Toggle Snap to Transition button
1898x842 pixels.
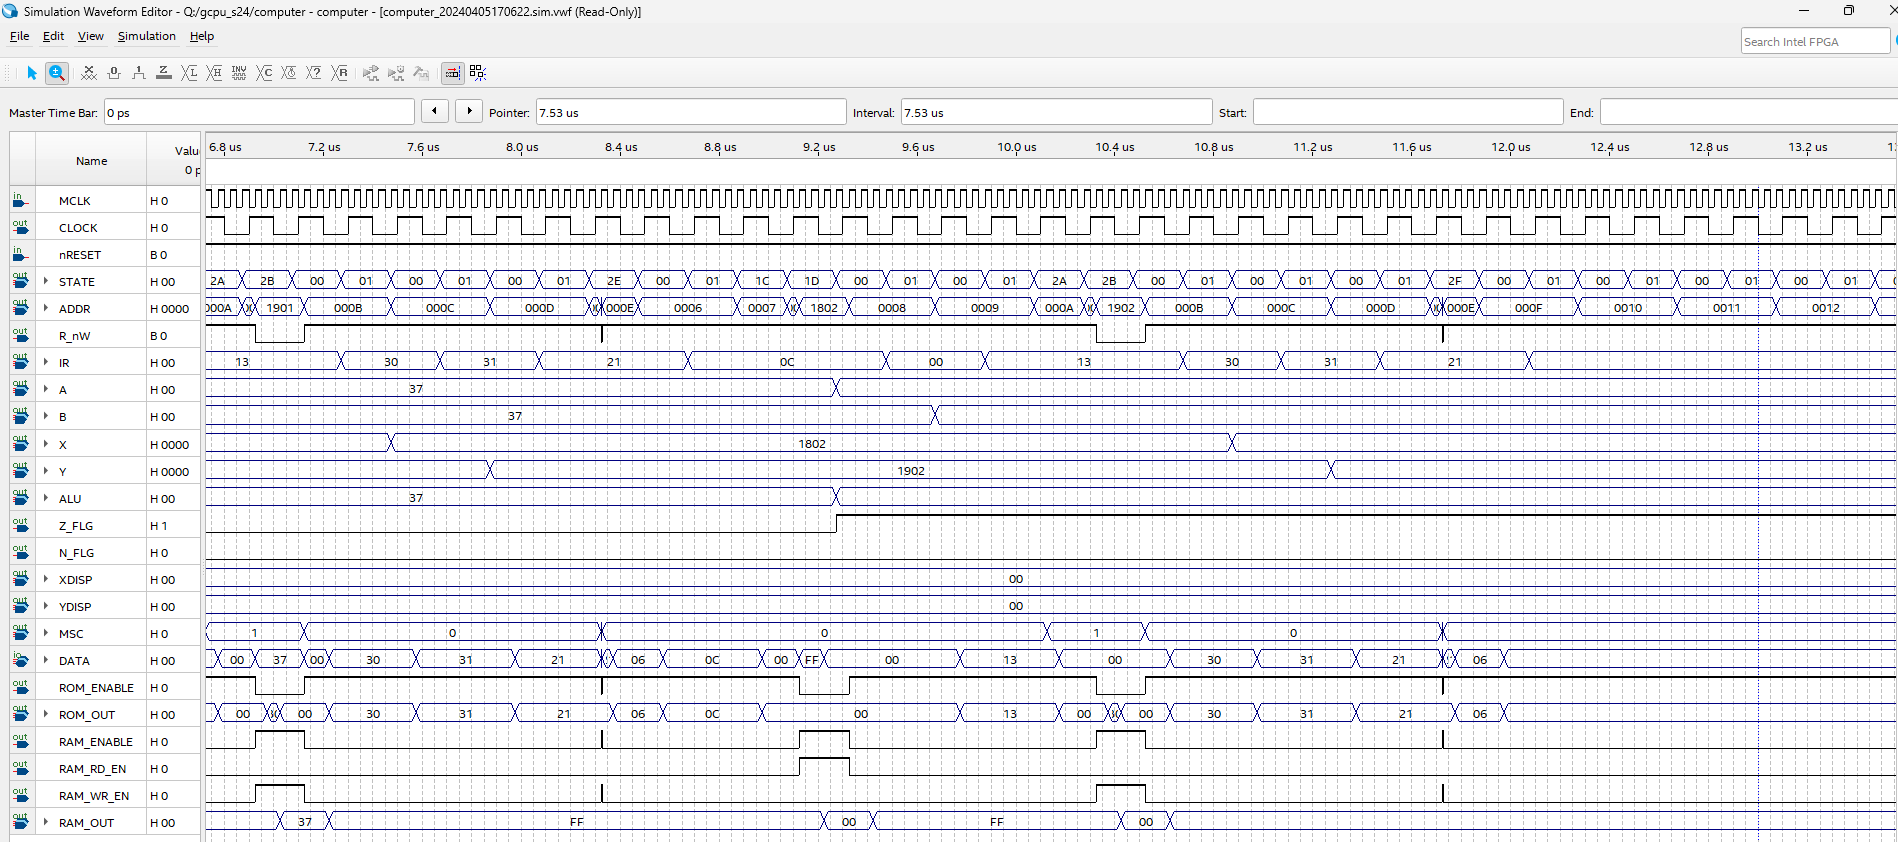coord(453,73)
